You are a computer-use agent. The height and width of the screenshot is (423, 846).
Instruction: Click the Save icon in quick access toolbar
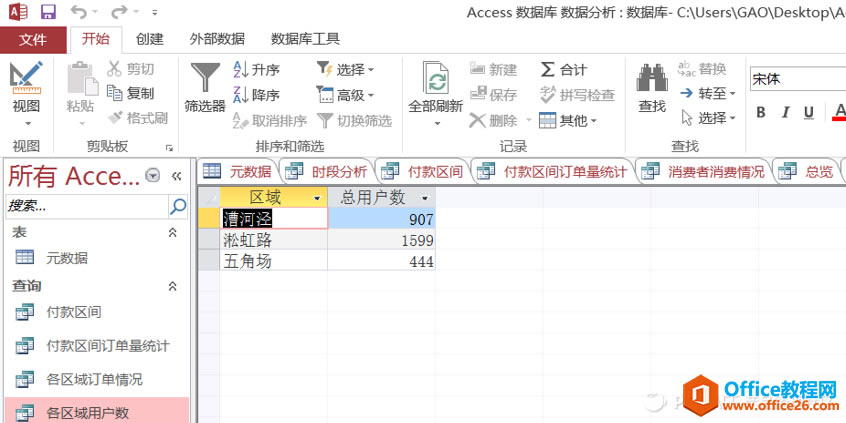(49, 12)
